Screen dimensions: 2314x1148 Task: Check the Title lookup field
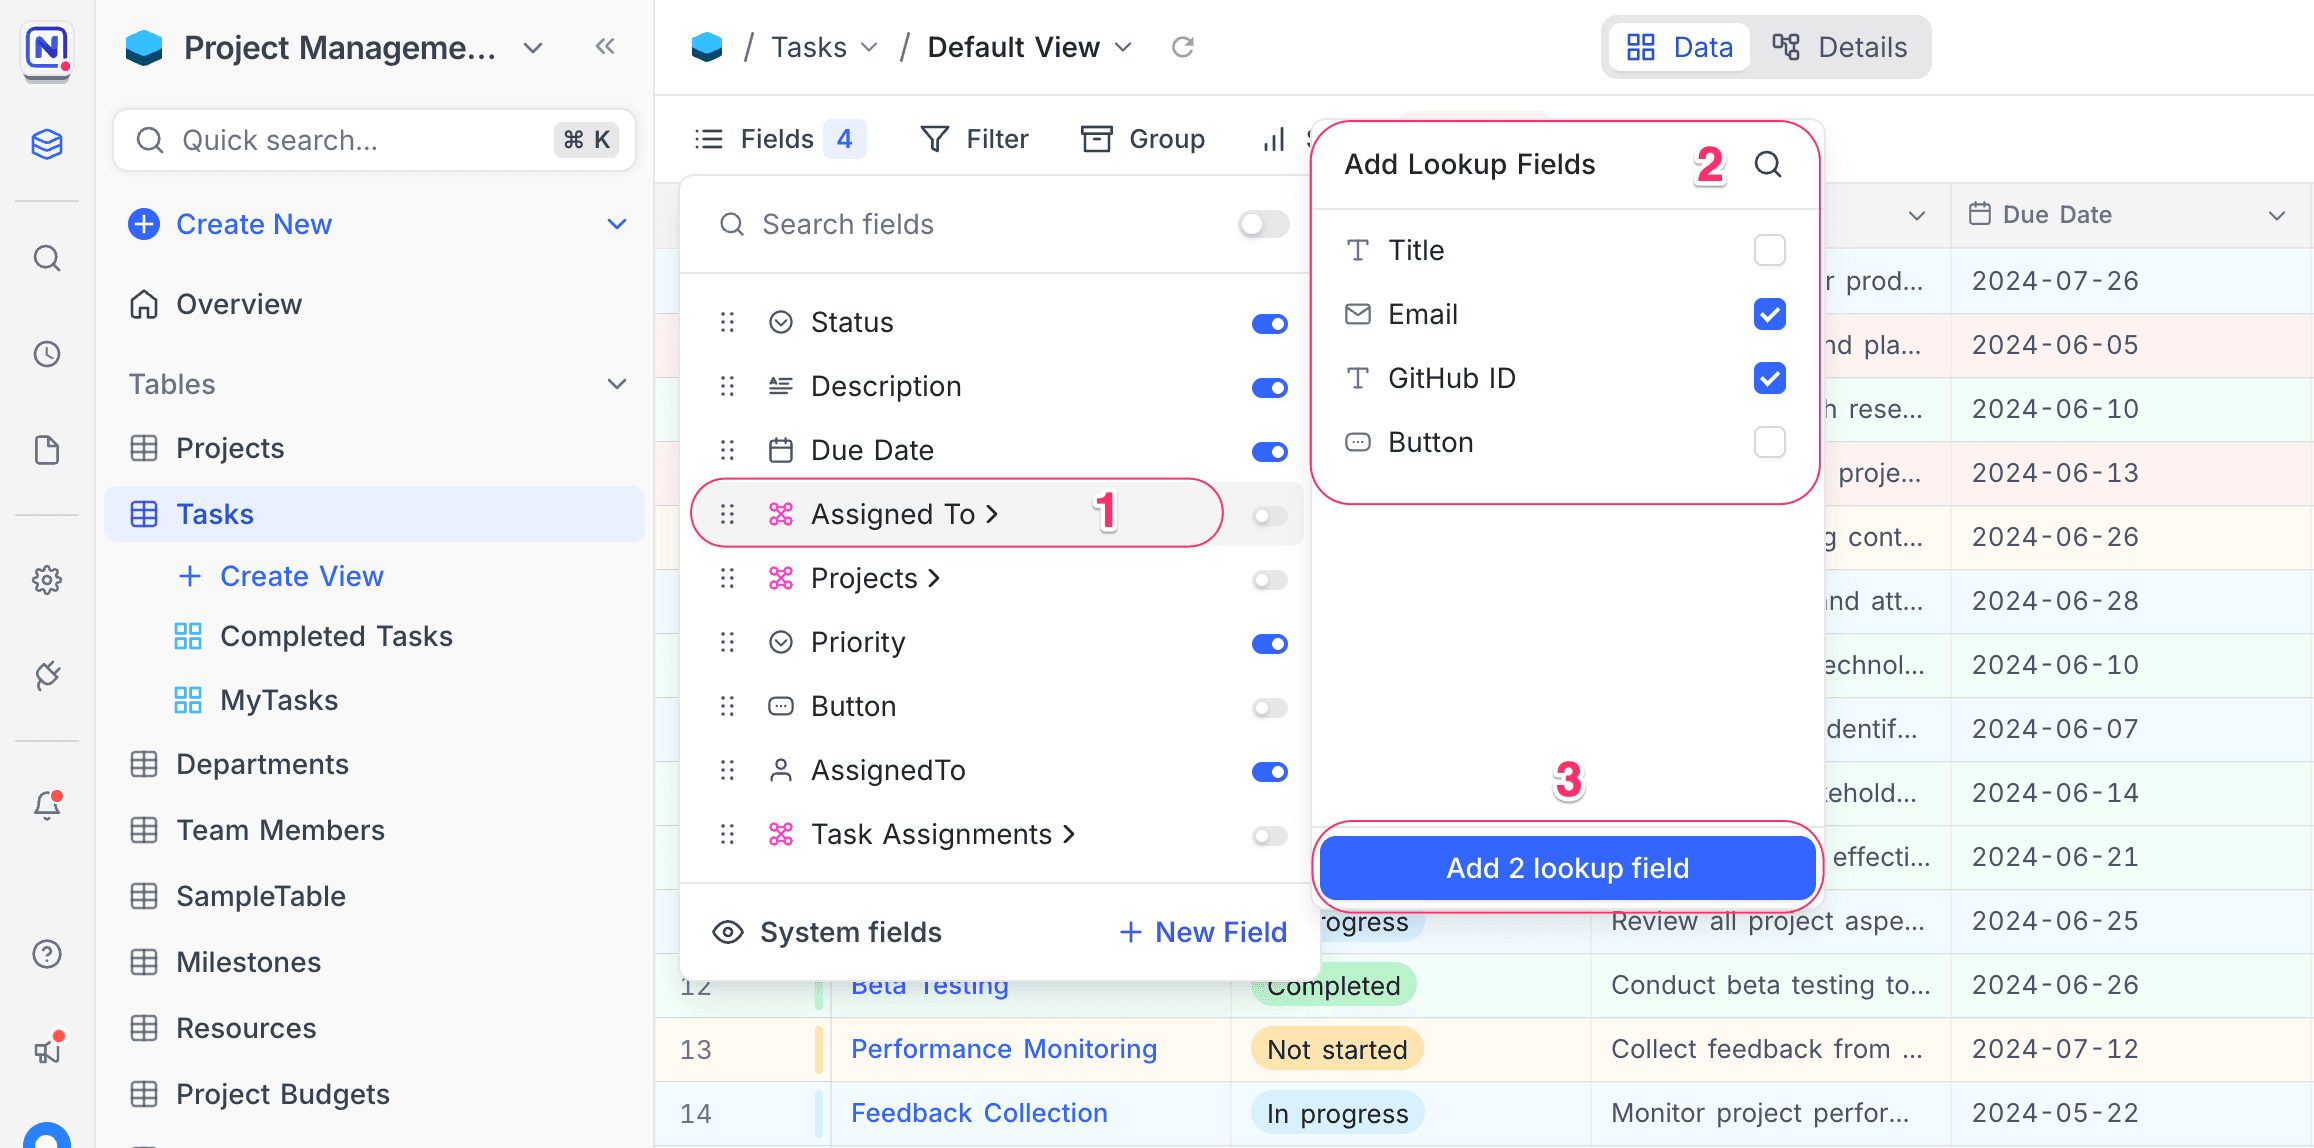coord(1769,250)
